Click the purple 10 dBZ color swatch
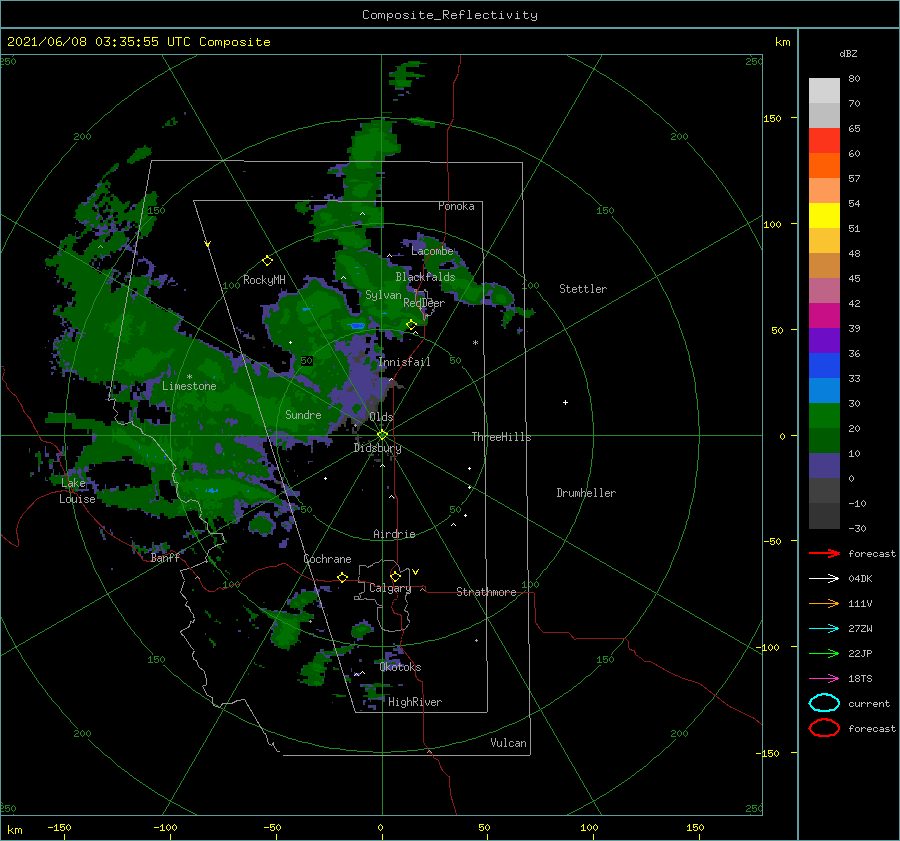900x841 pixels. 824,465
